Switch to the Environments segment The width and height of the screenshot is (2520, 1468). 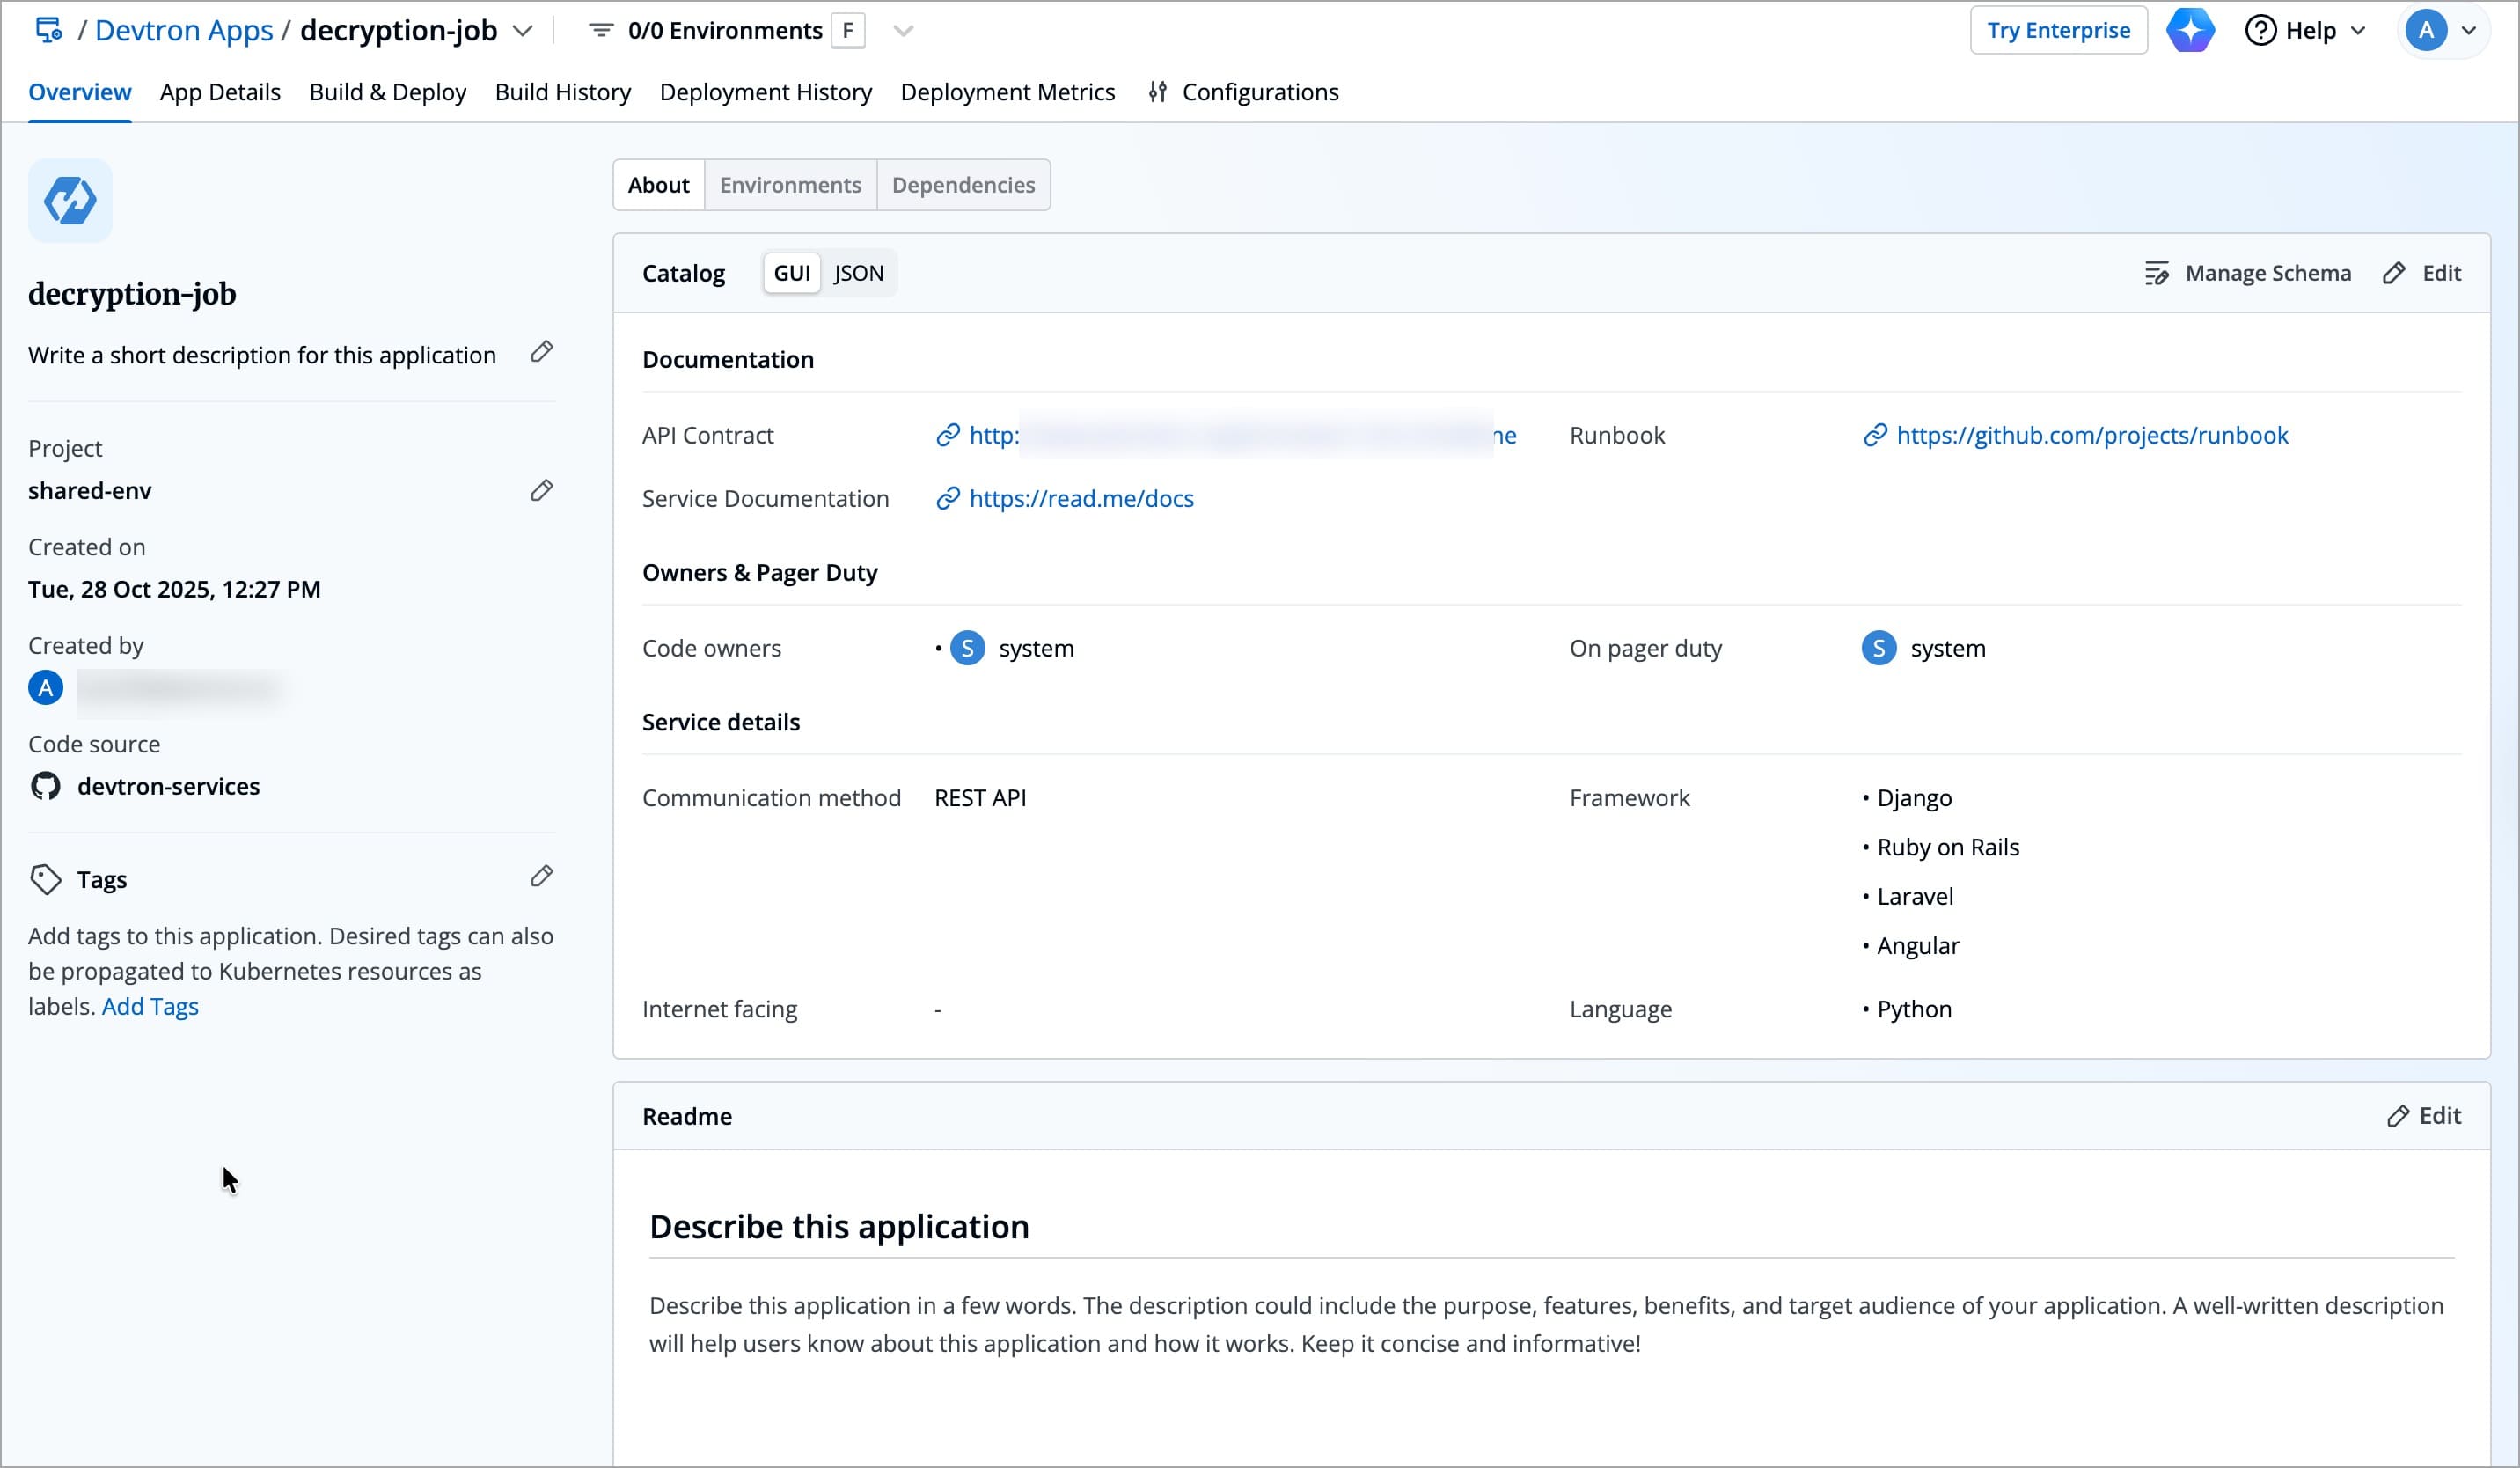coord(790,185)
